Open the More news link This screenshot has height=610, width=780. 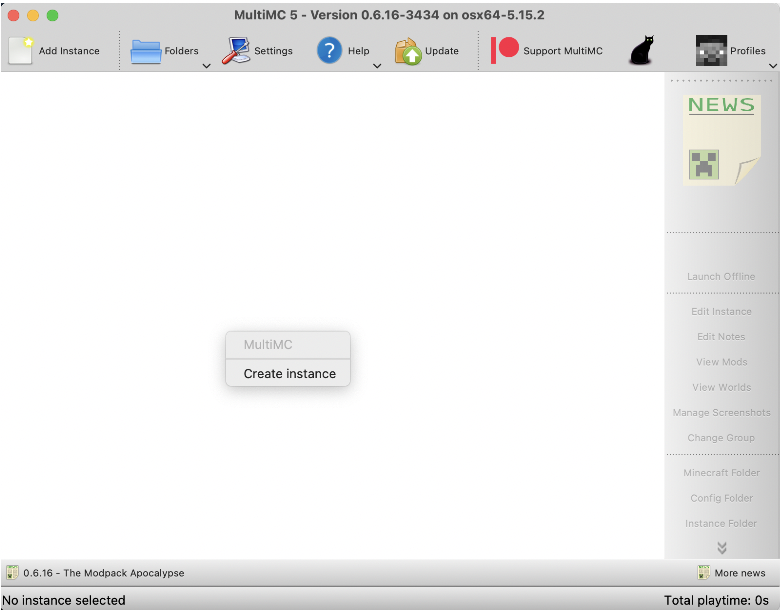[x=740, y=573]
